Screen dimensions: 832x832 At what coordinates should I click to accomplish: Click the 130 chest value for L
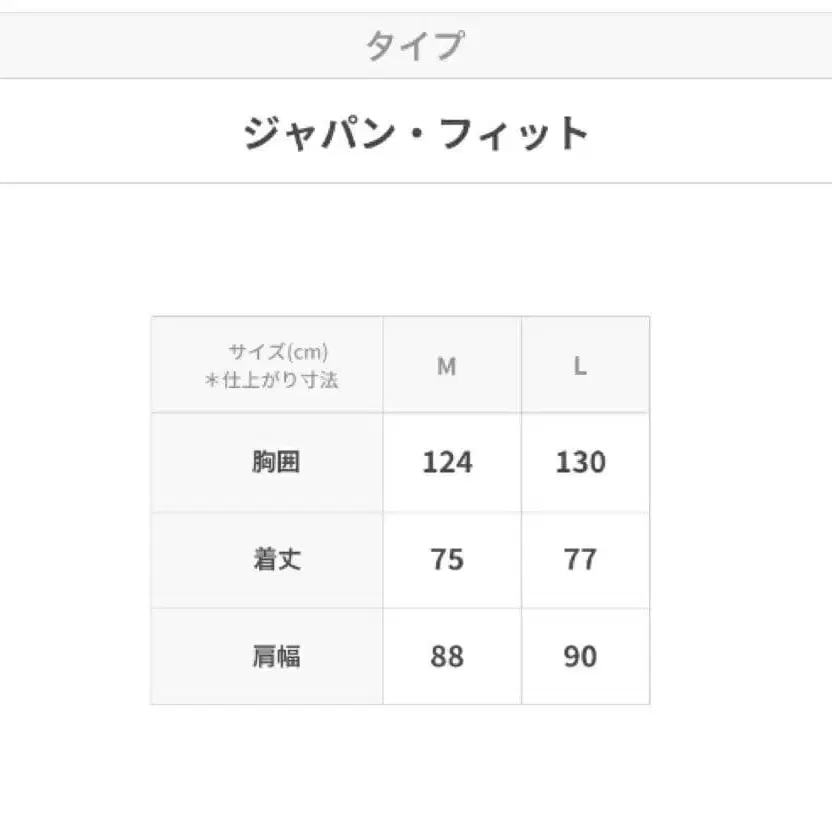click(x=580, y=462)
